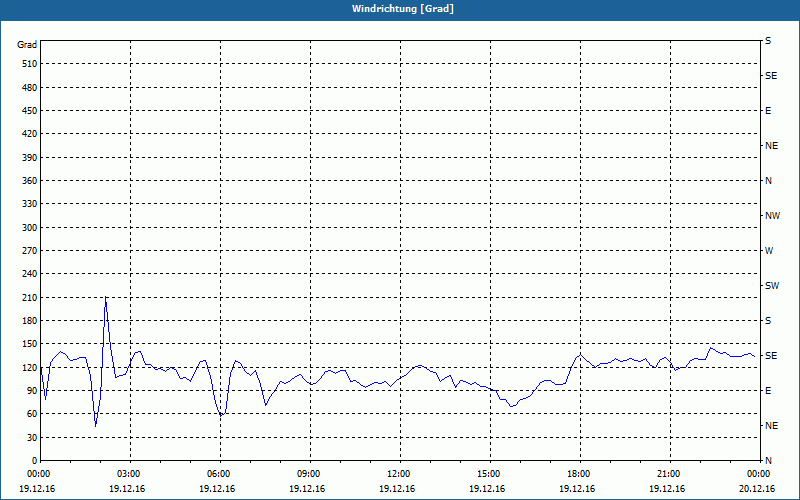Pick the '330' degree axis label
This screenshot has width=800, height=500.
pyautogui.click(x=30, y=204)
